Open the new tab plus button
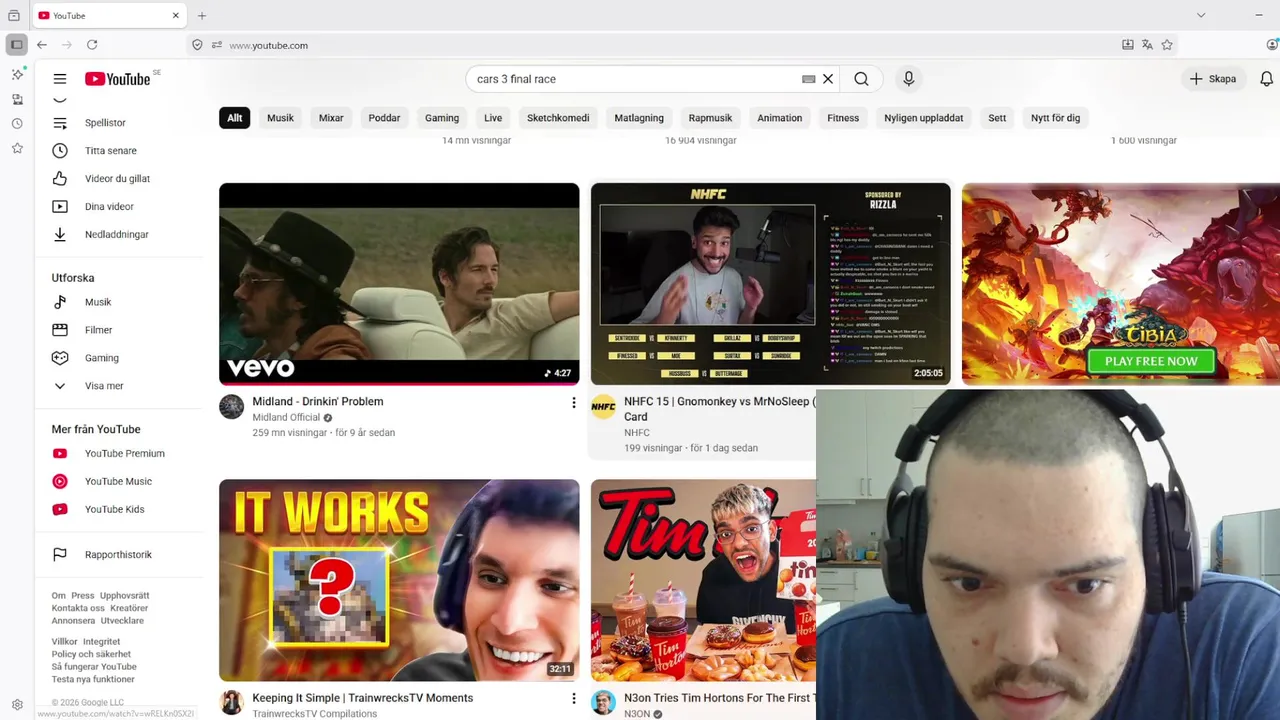 point(202,15)
